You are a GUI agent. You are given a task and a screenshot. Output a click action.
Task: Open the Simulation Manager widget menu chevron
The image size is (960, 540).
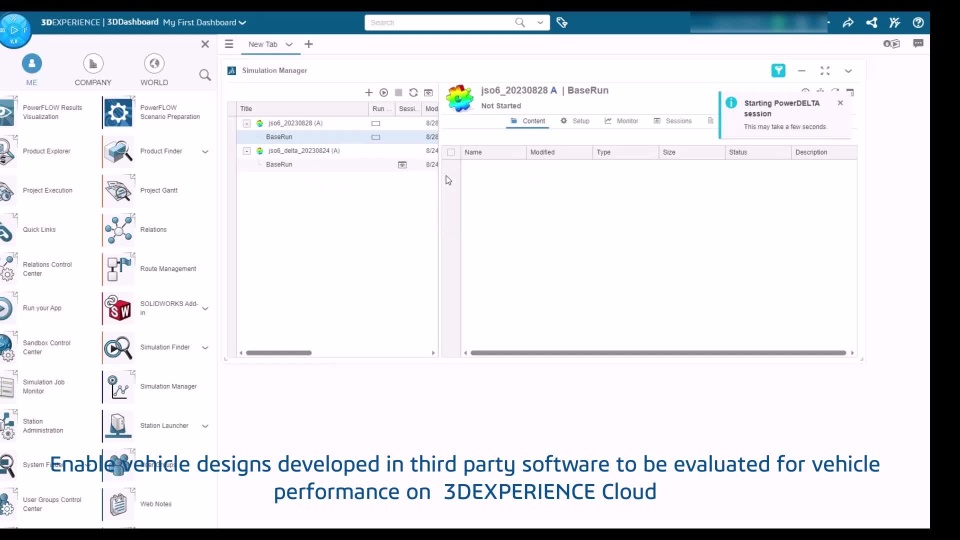tap(848, 71)
